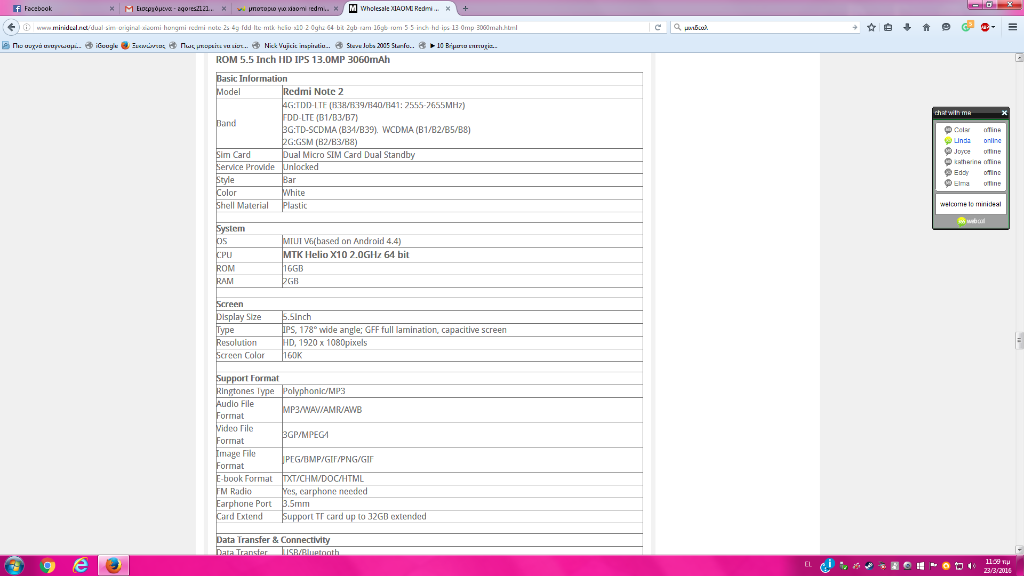Open the bookmarks list toolbar icon
The height and width of the screenshot is (576, 1024).
[888, 27]
